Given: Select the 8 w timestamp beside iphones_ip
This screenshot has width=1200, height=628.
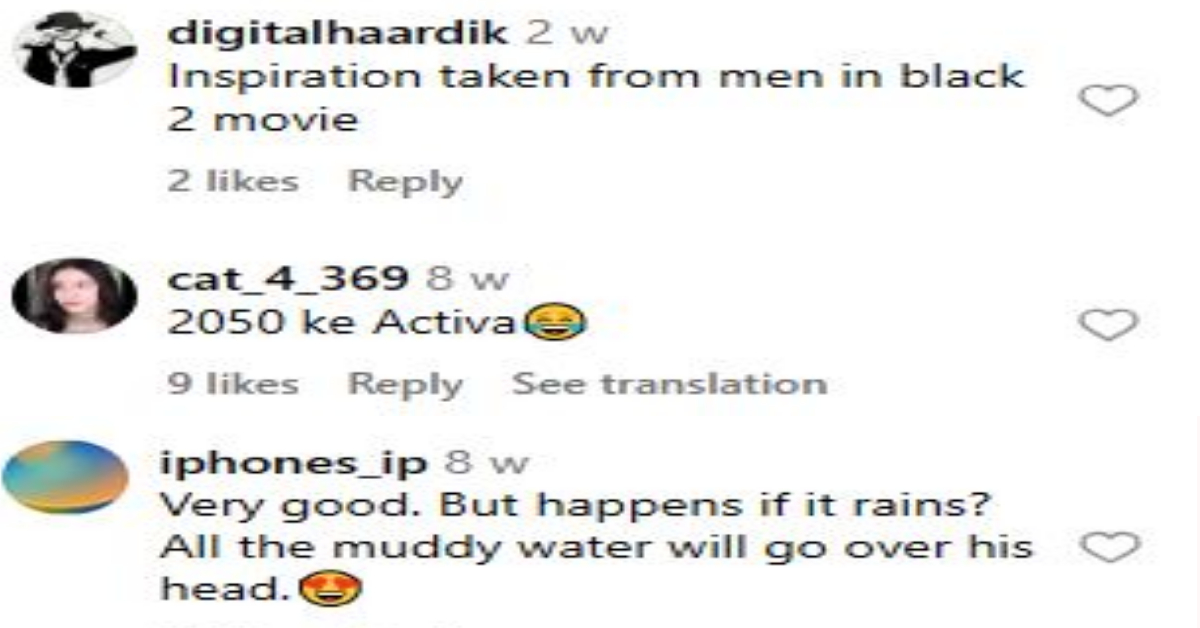Looking at the screenshot, I should coord(487,463).
